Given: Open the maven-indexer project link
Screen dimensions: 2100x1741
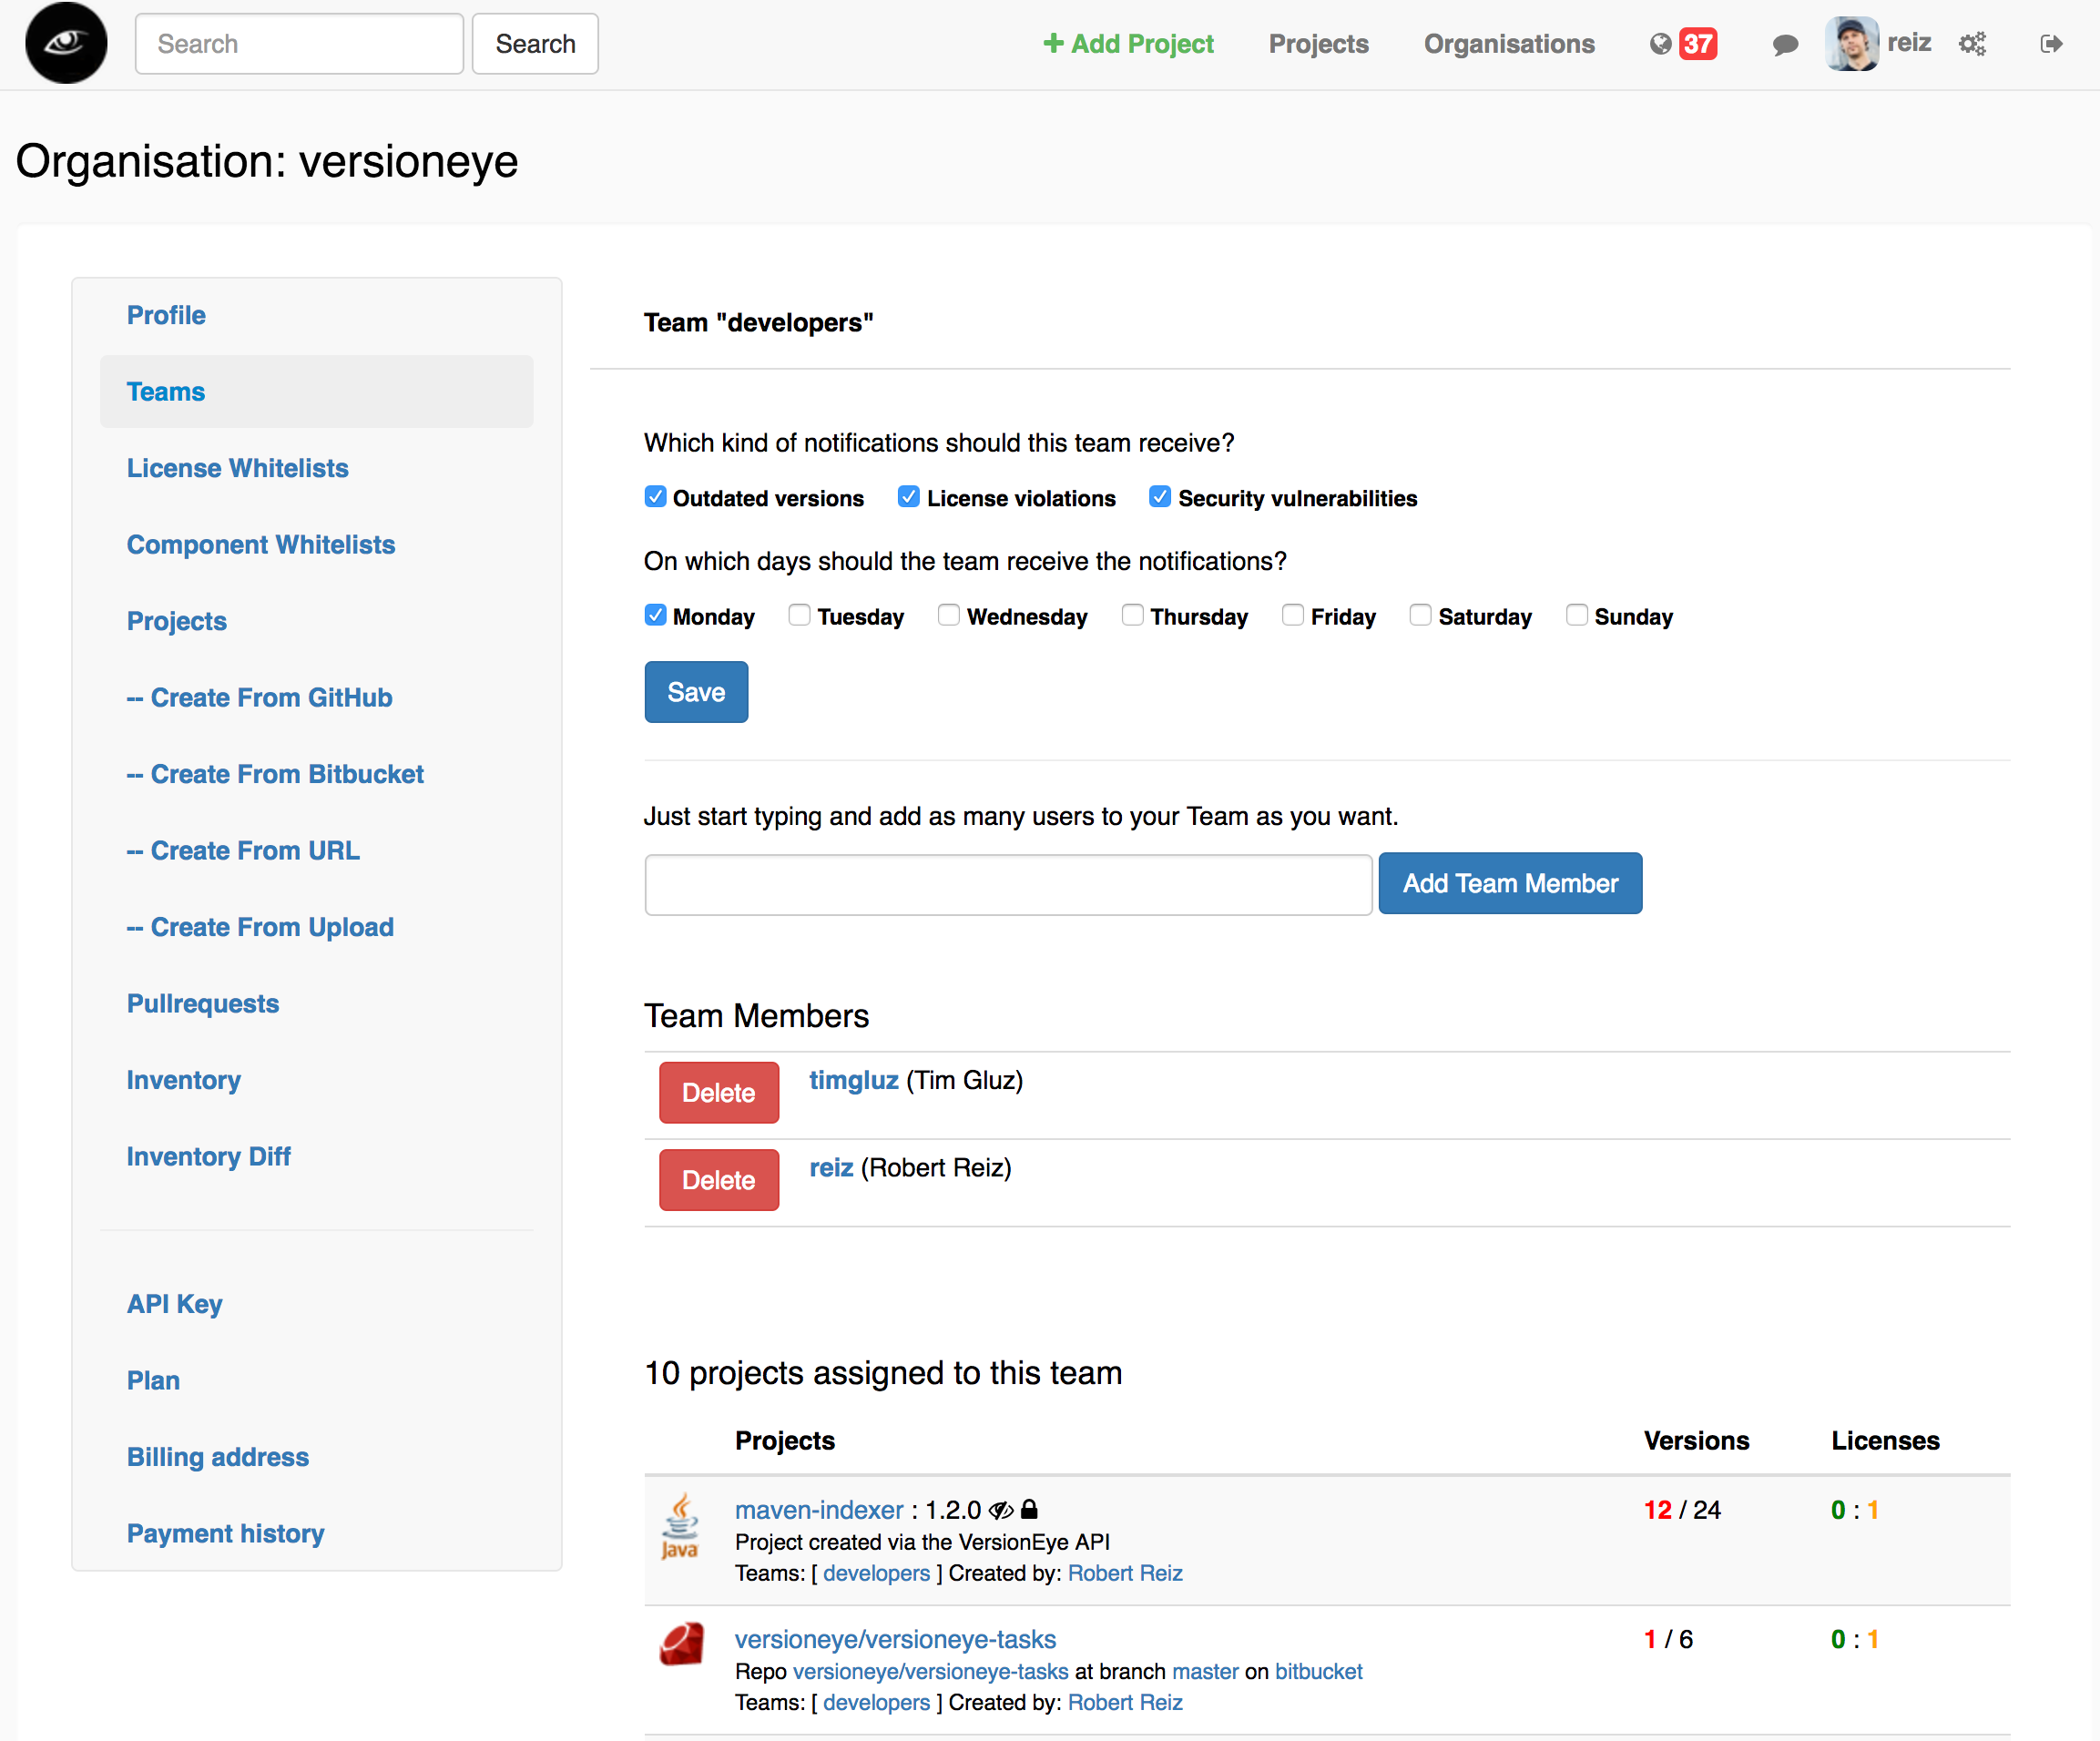Looking at the screenshot, I should 819,1510.
